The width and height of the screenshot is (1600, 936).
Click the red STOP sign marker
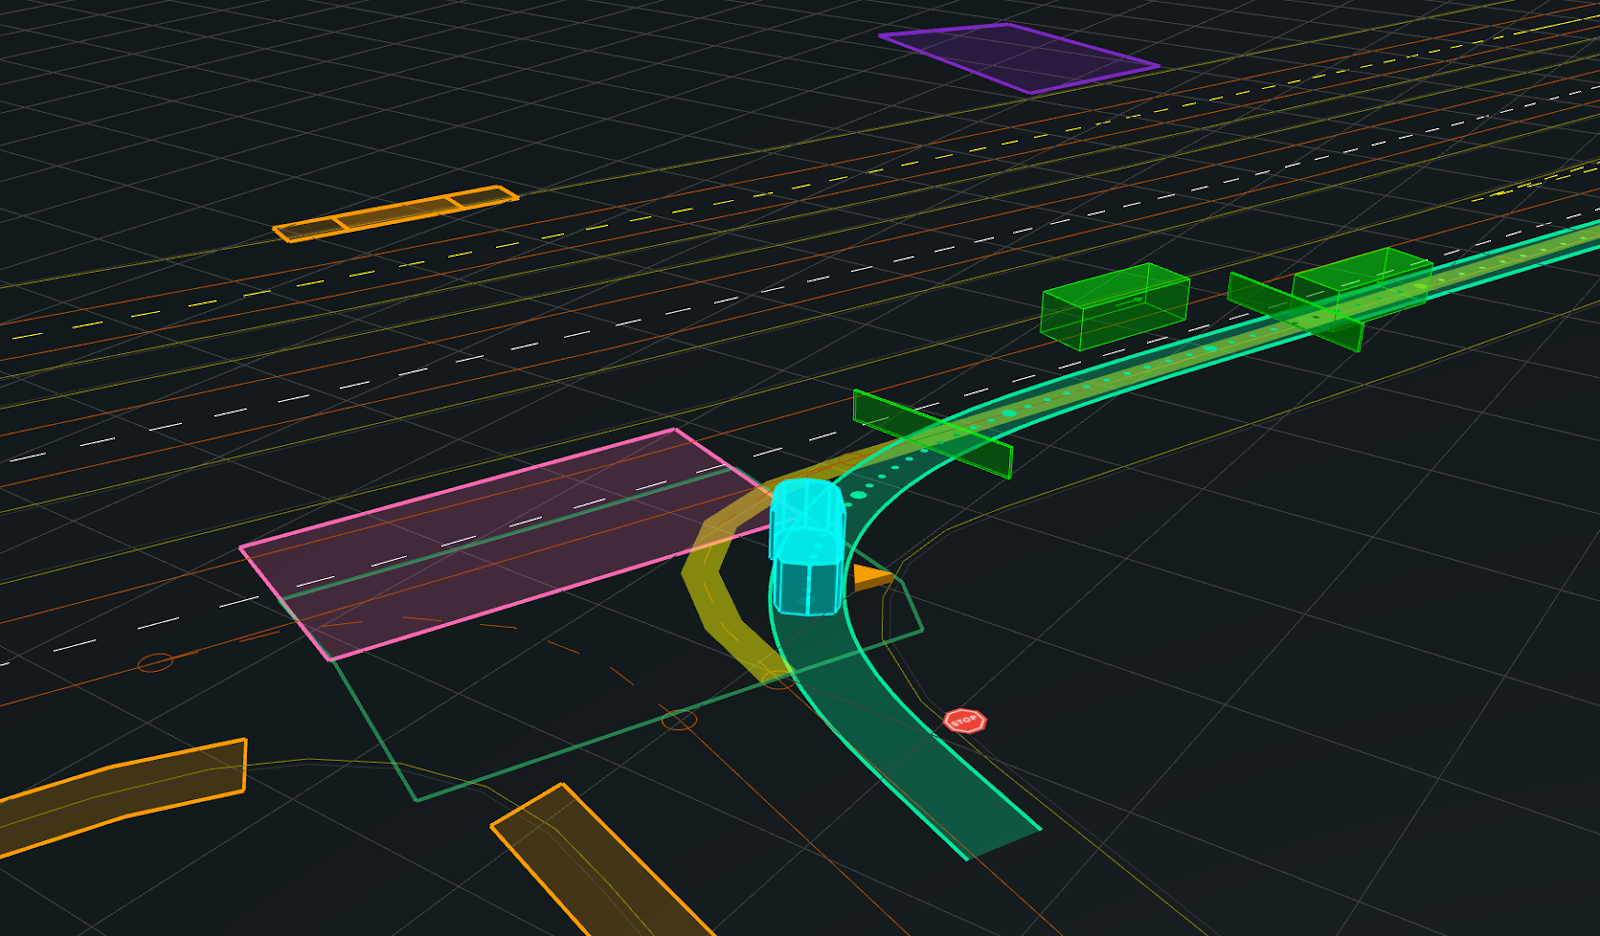pyautogui.click(x=965, y=721)
